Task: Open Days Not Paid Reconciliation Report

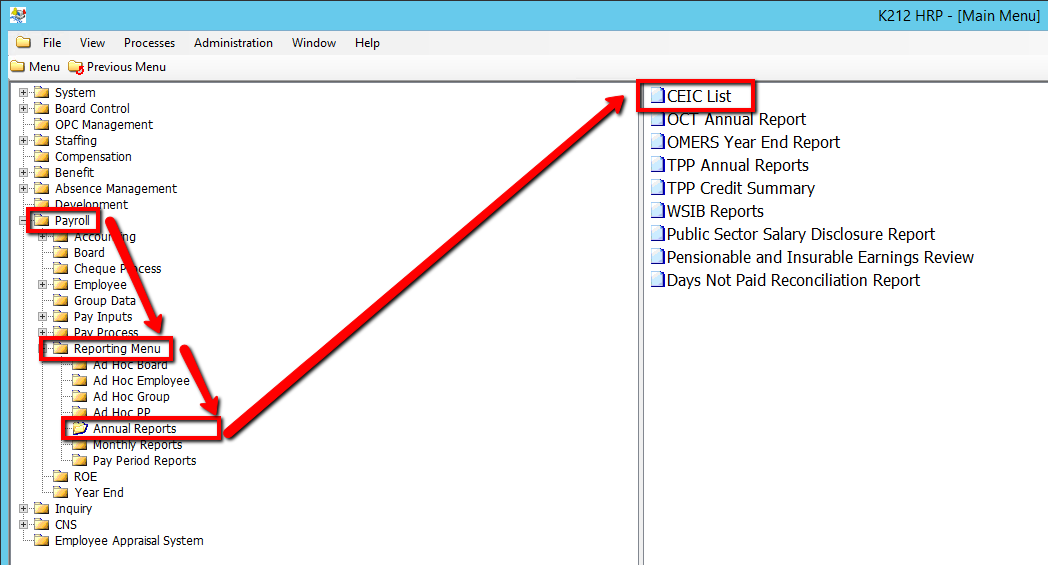Action: (793, 280)
